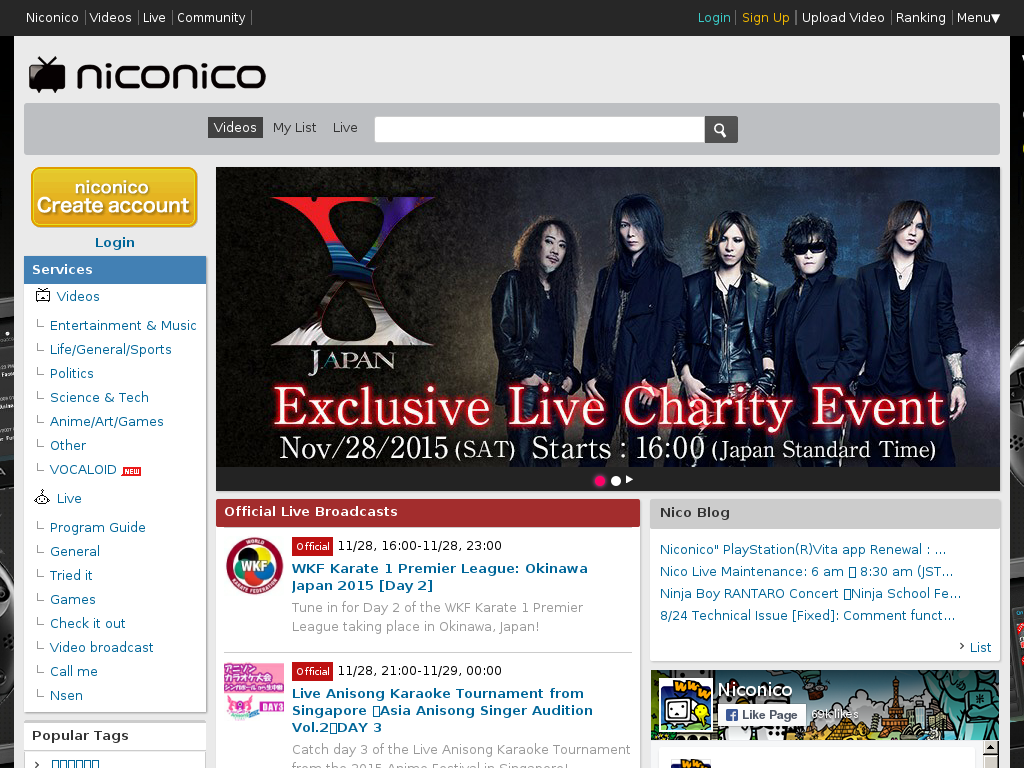
Task: Focus the search text field
Action: (x=539, y=129)
